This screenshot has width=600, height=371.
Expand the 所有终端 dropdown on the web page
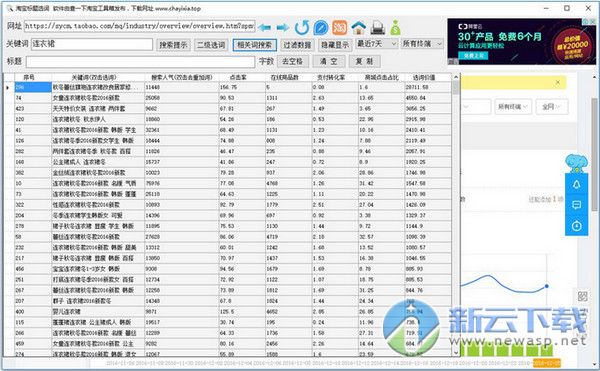pyautogui.click(x=513, y=107)
